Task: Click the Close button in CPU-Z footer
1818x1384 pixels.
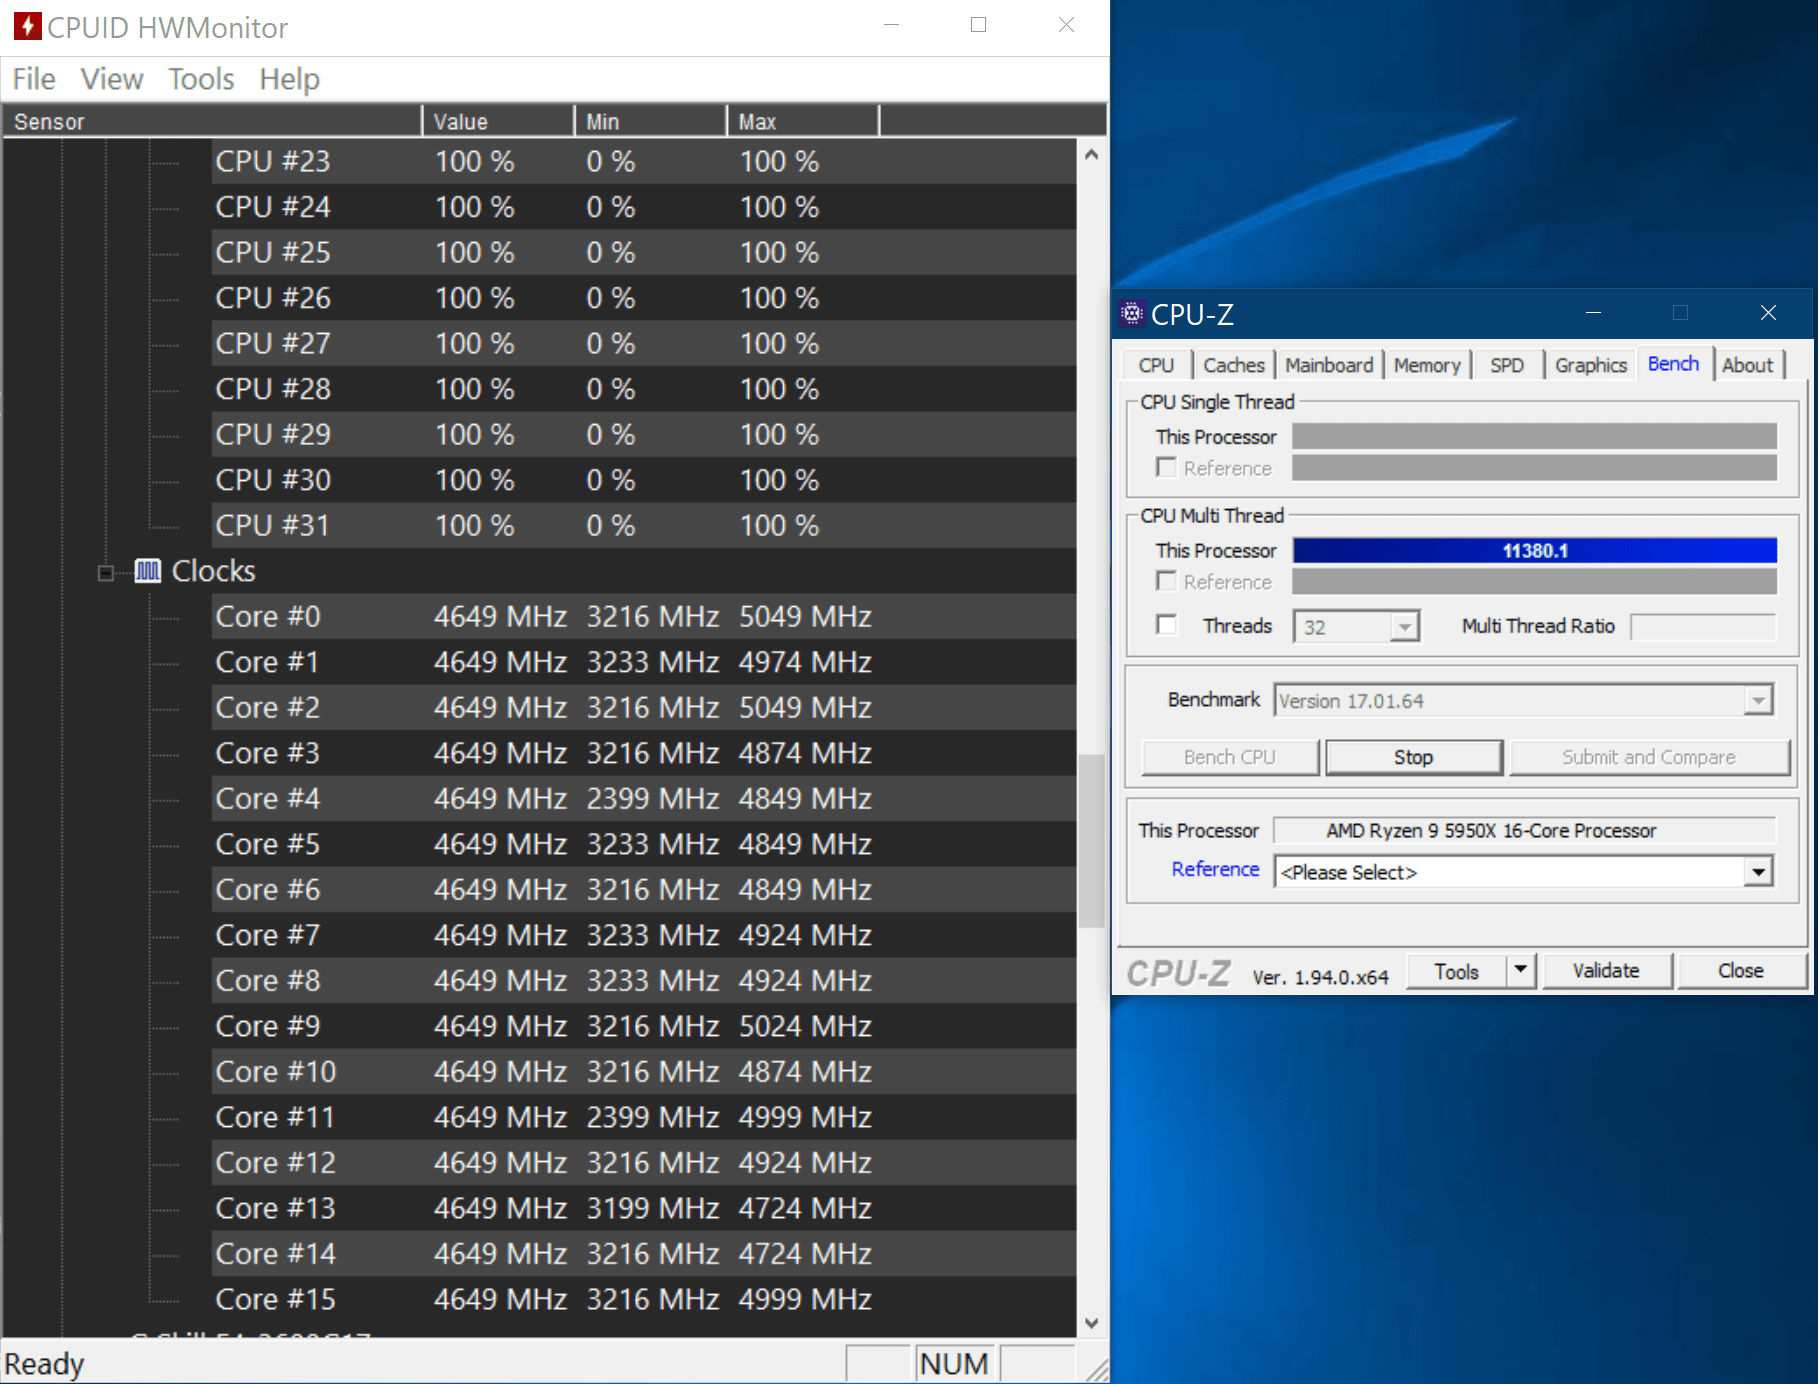Action: tap(1740, 971)
